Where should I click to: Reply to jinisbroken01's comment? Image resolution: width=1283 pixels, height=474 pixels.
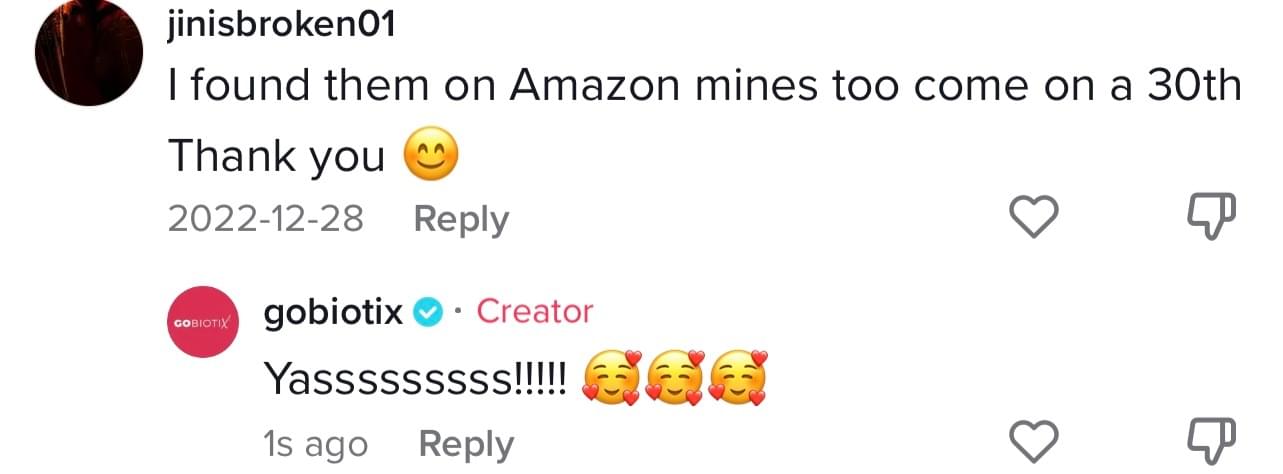[x=461, y=219]
